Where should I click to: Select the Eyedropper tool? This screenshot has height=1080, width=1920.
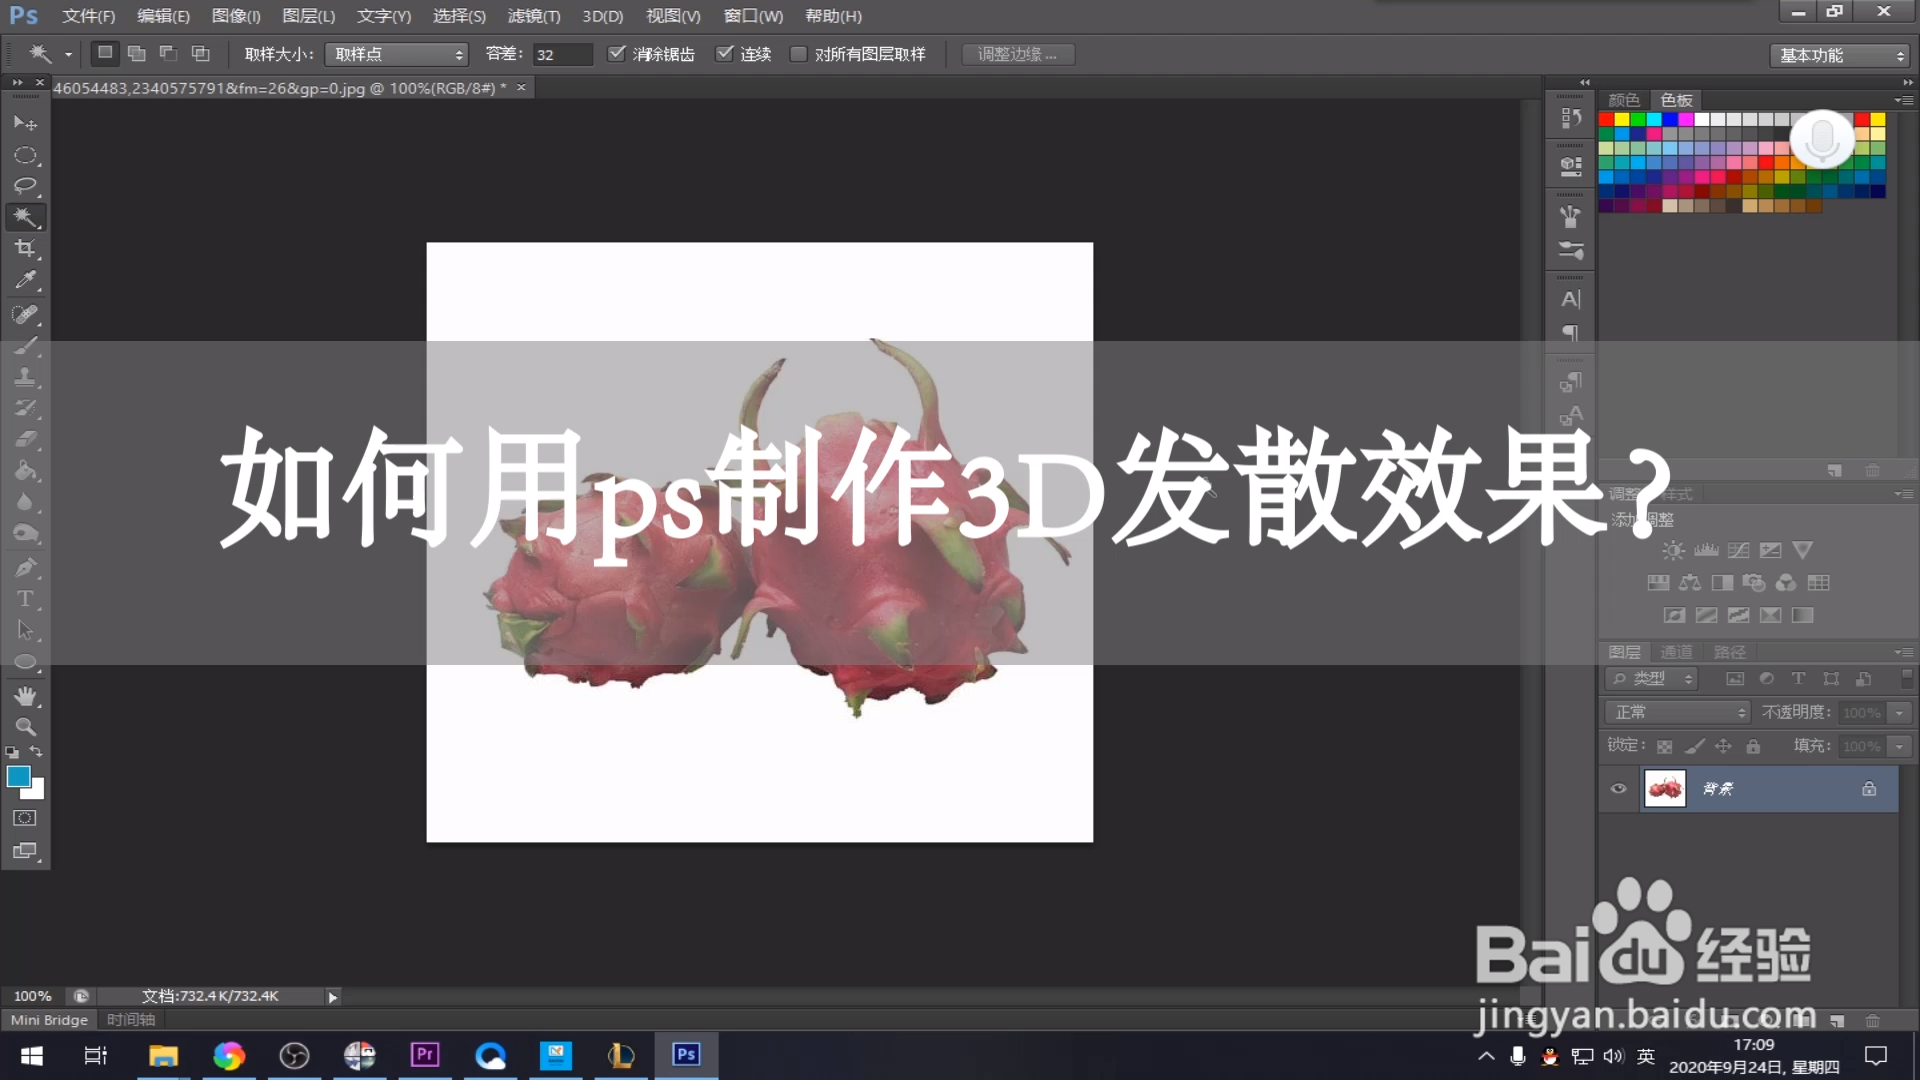point(25,280)
